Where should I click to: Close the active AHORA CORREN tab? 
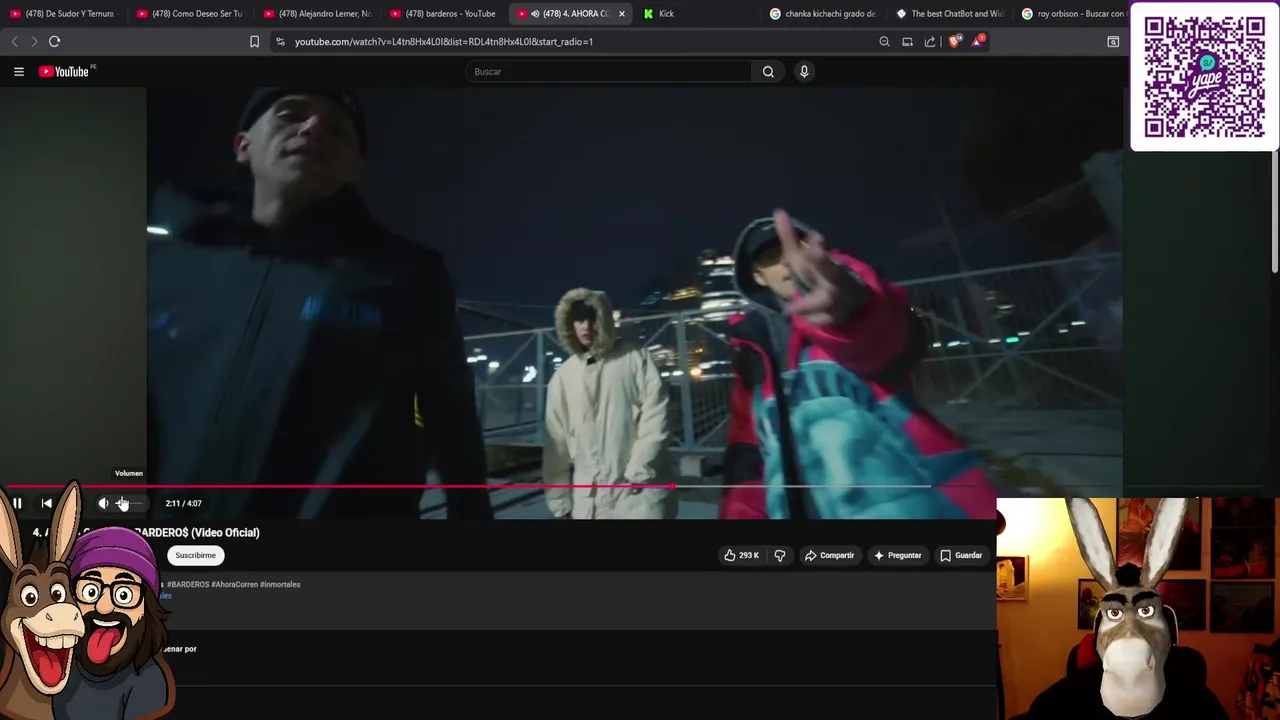[622, 14]
